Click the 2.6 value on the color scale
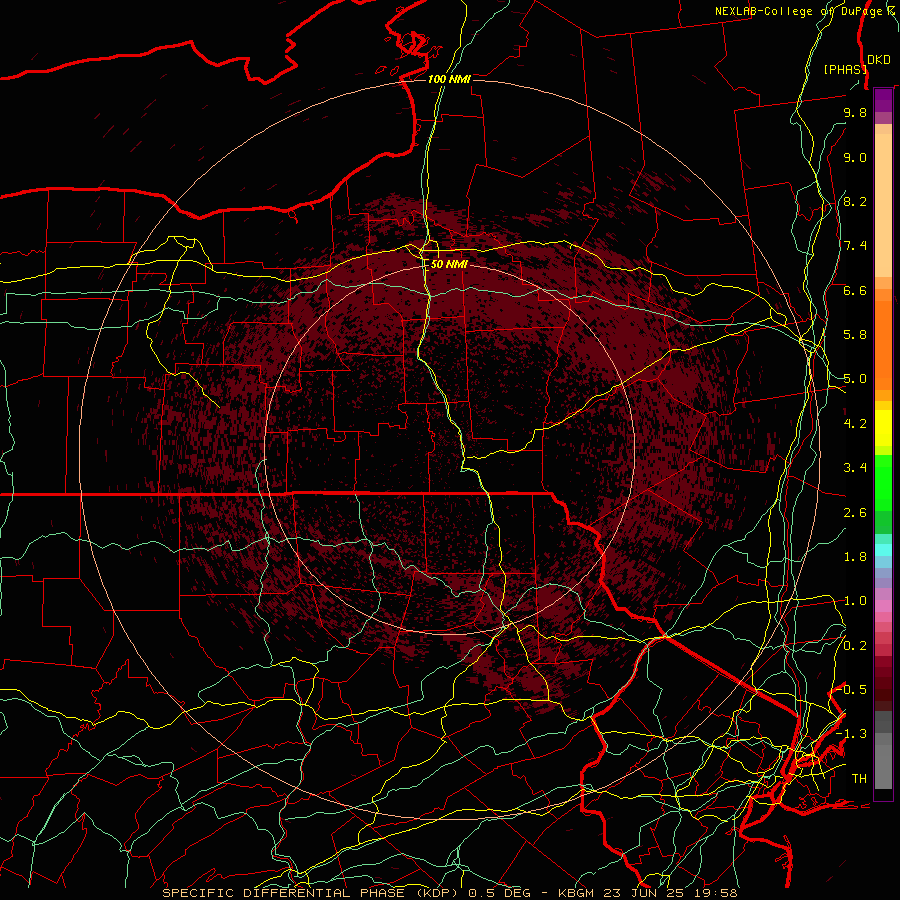Screen dimensions: 900x900 (855, 513)
